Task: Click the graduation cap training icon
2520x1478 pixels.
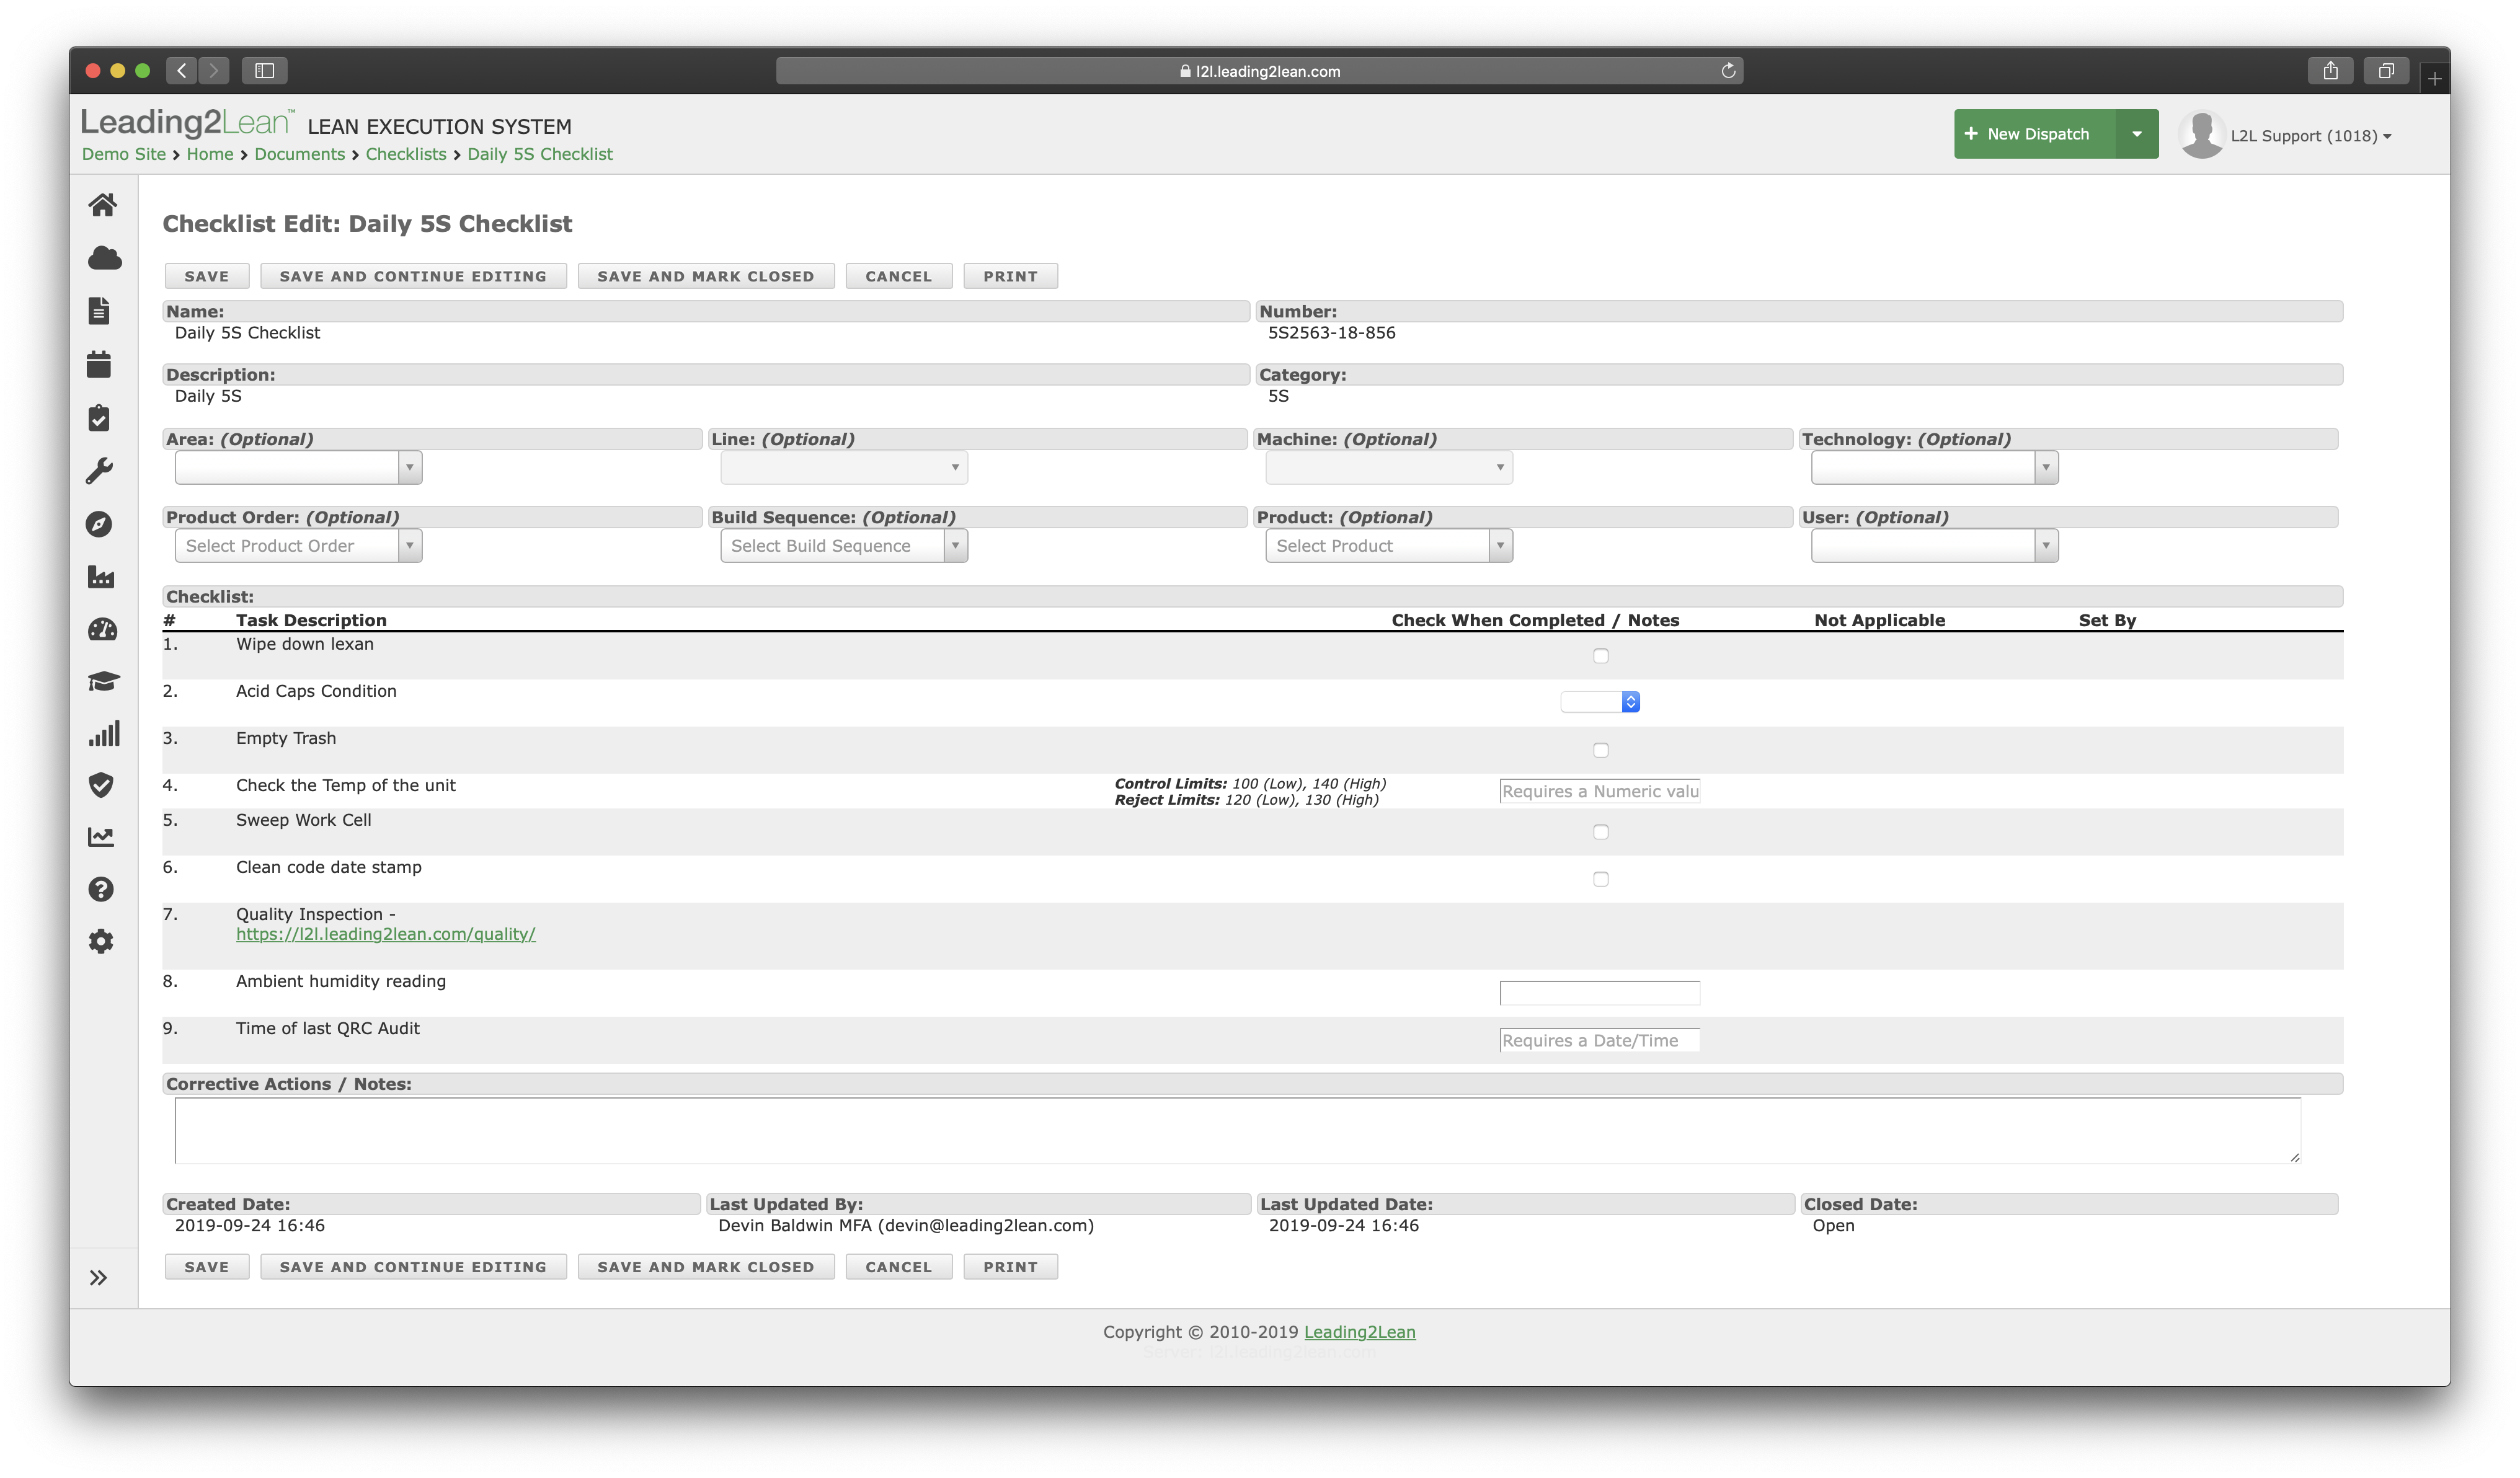Action: [102, 682]
